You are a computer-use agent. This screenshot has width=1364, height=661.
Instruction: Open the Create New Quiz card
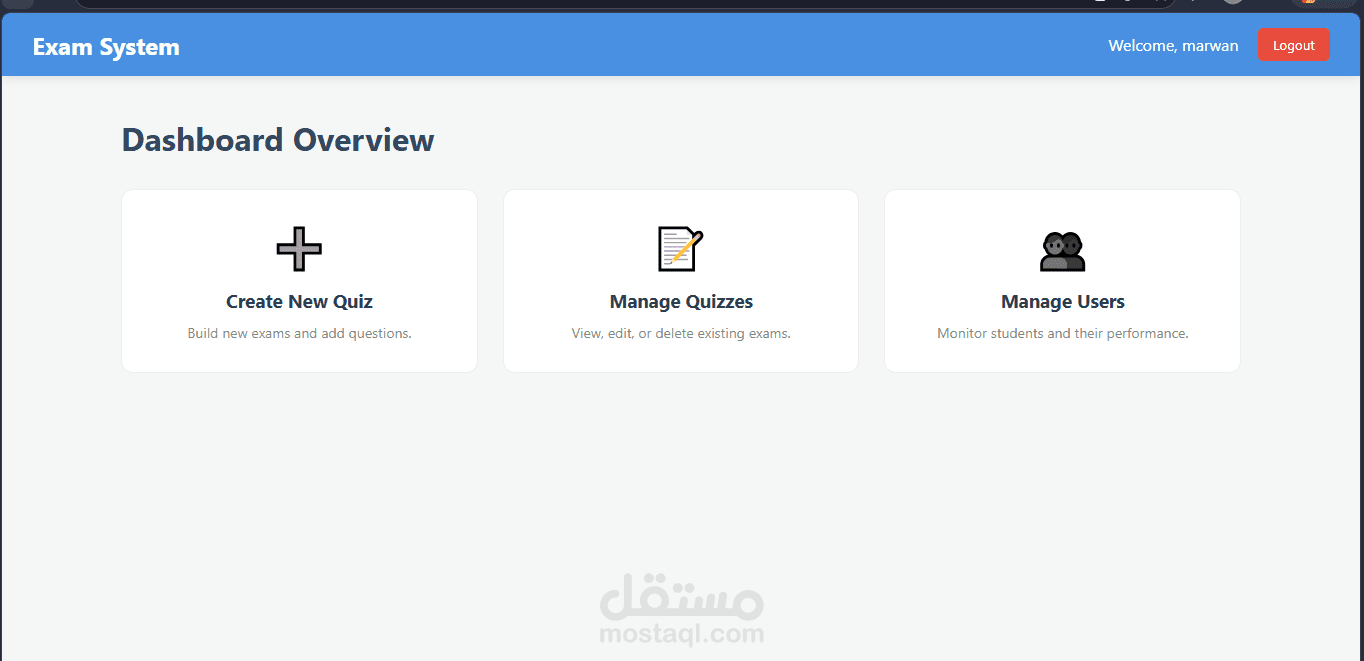tap(299, 280)
